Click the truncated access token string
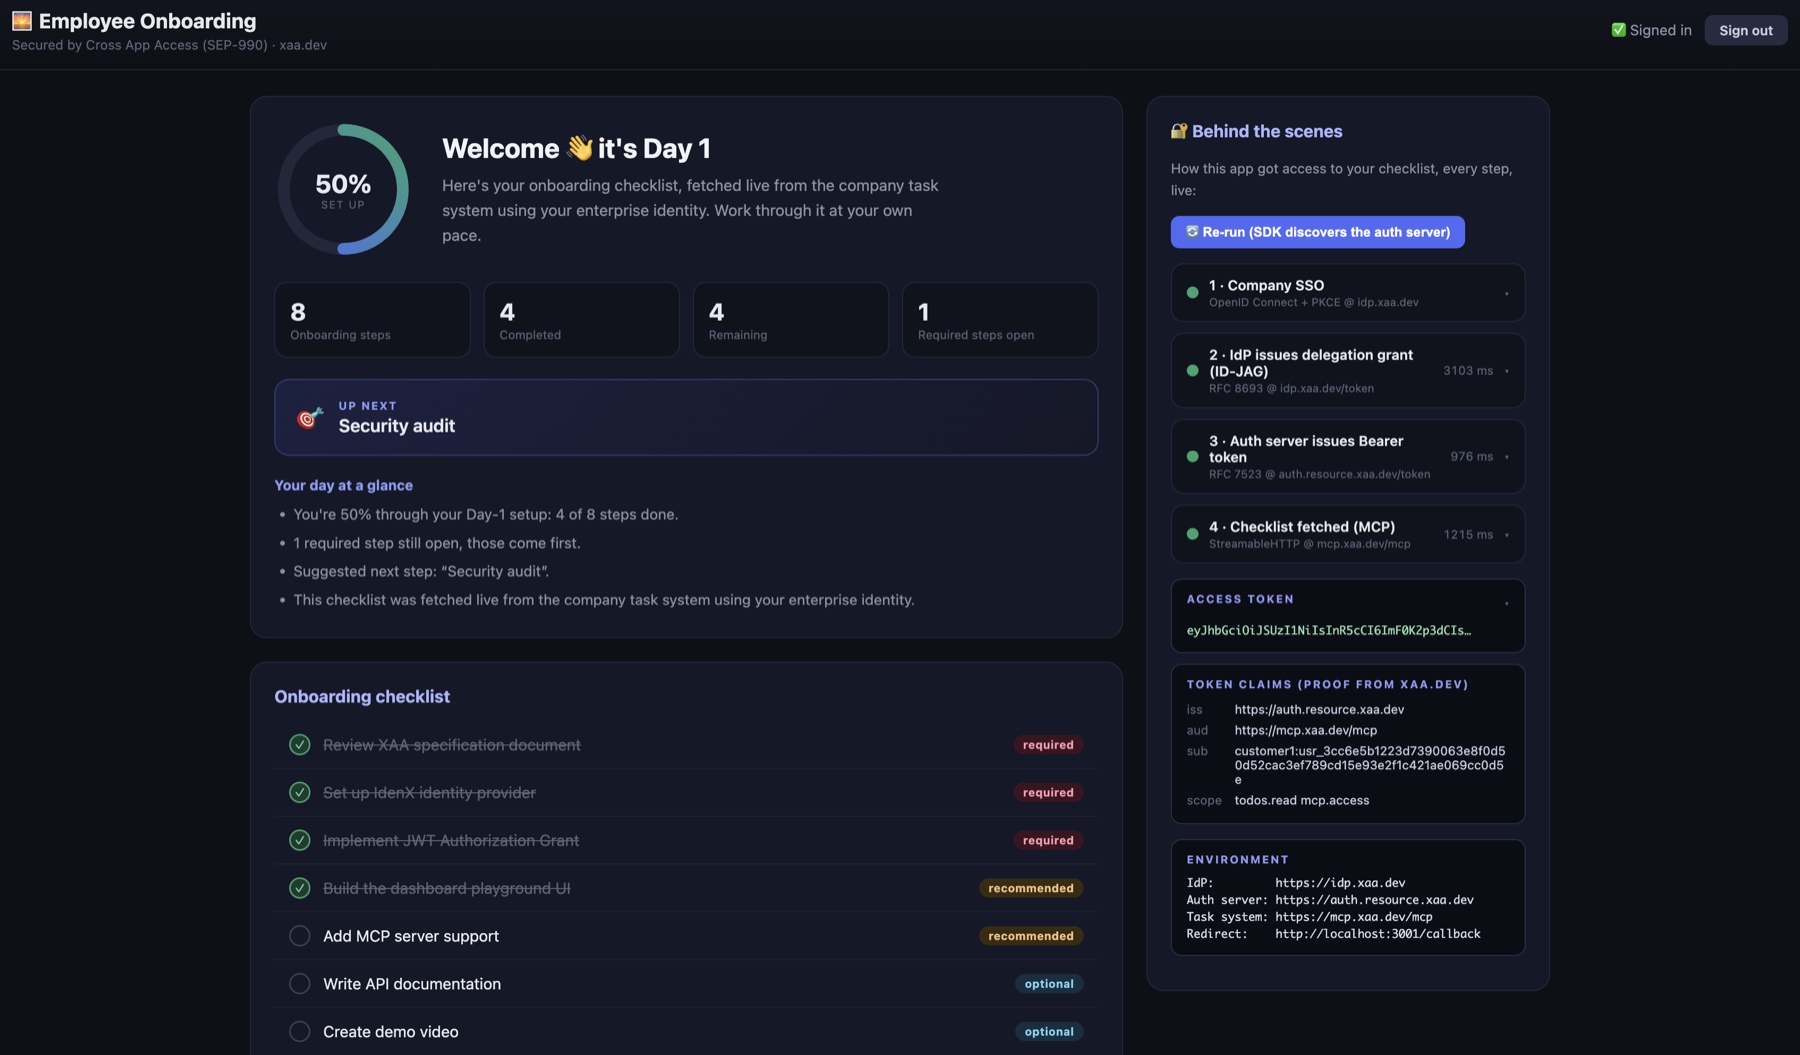This screenshot has height=1055, width=1800. pos(1328,631)
